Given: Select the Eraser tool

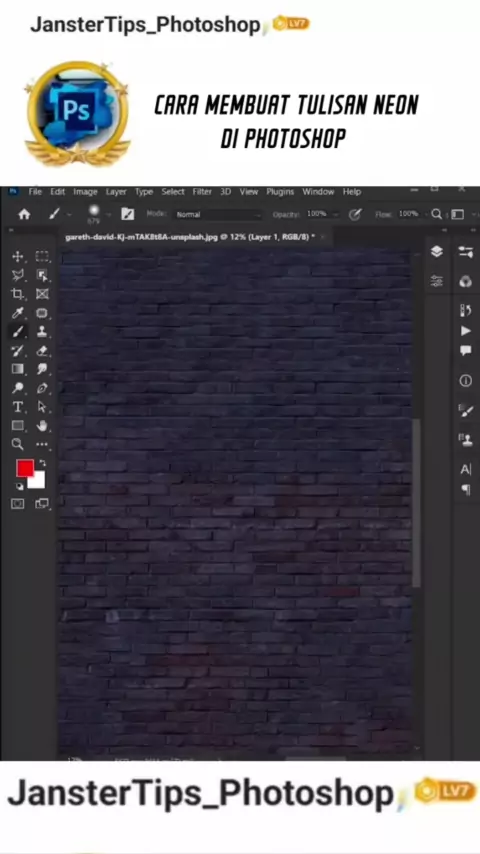Looking at the screenshot, I should click(x=42, y=350).
